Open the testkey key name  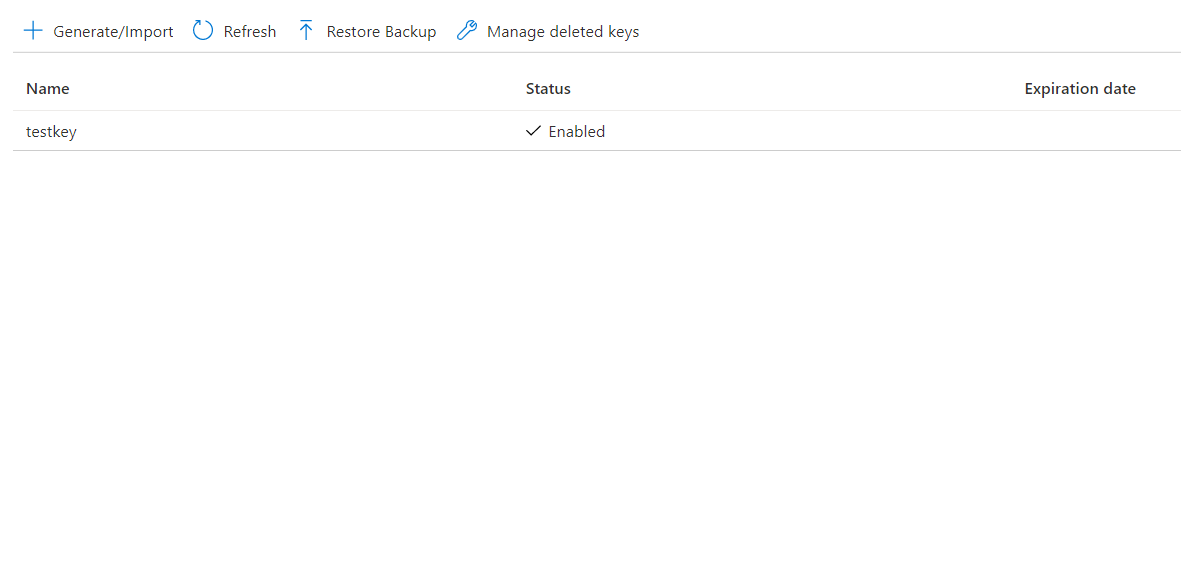pos(51,132)
